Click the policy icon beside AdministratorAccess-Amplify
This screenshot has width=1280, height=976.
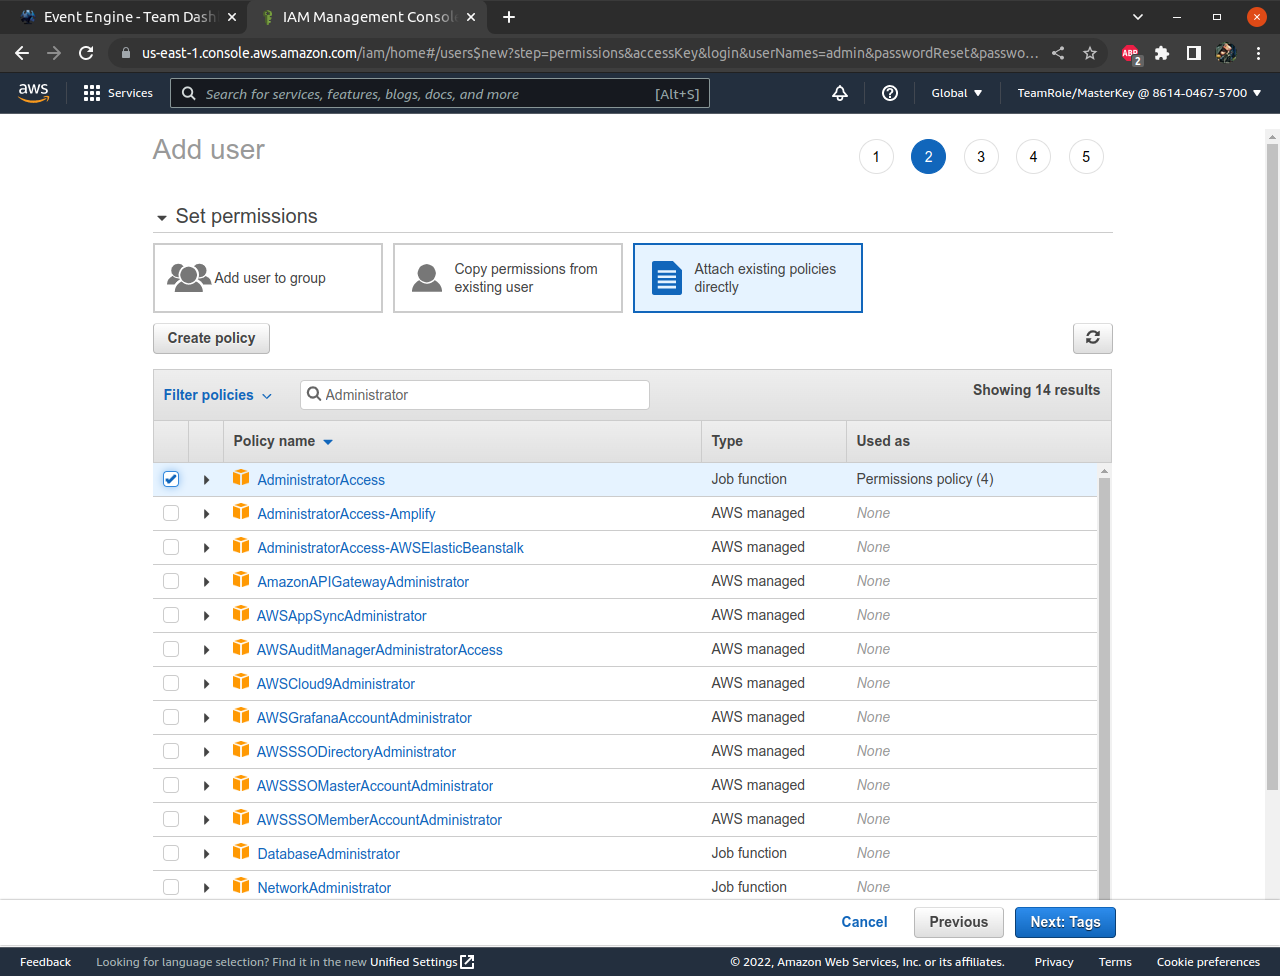[241, 512]
